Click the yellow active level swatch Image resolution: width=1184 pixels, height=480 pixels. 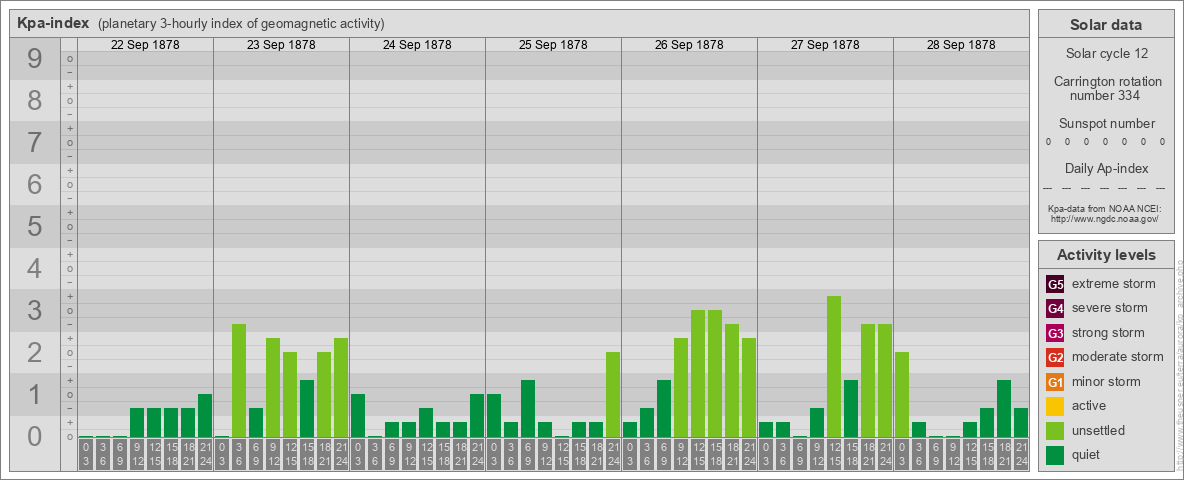(x=1055, y=406)
